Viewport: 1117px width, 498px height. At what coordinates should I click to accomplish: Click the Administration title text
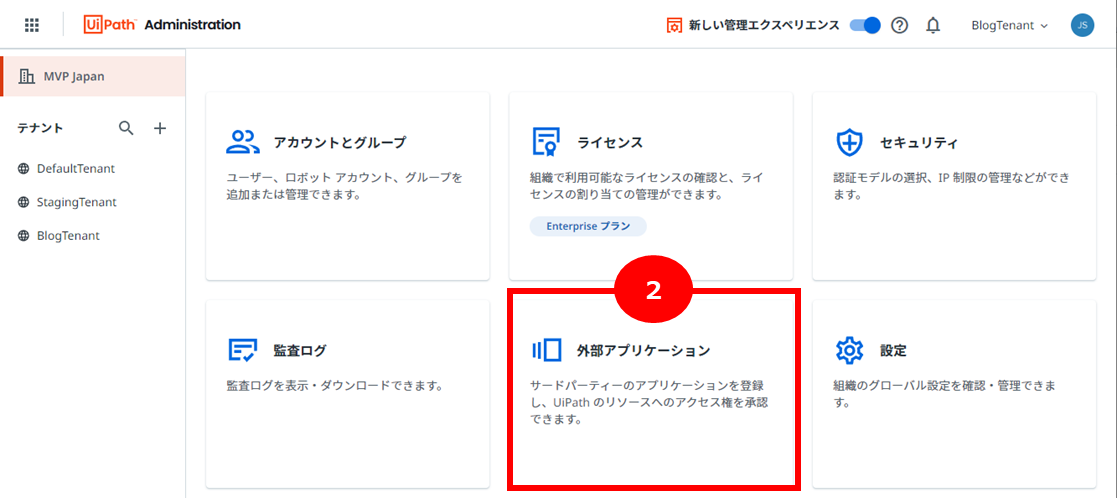pyautogui.click(x=192, y=24)
